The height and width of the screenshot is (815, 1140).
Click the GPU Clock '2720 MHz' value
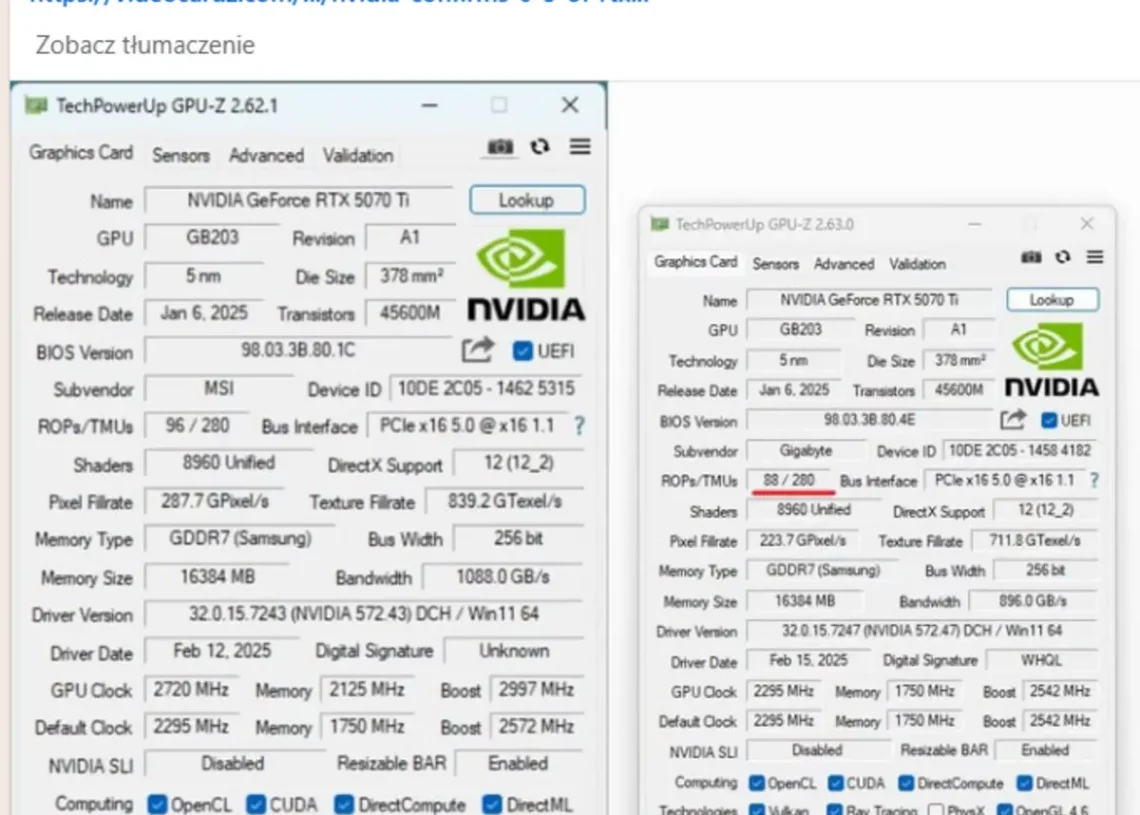191,689
